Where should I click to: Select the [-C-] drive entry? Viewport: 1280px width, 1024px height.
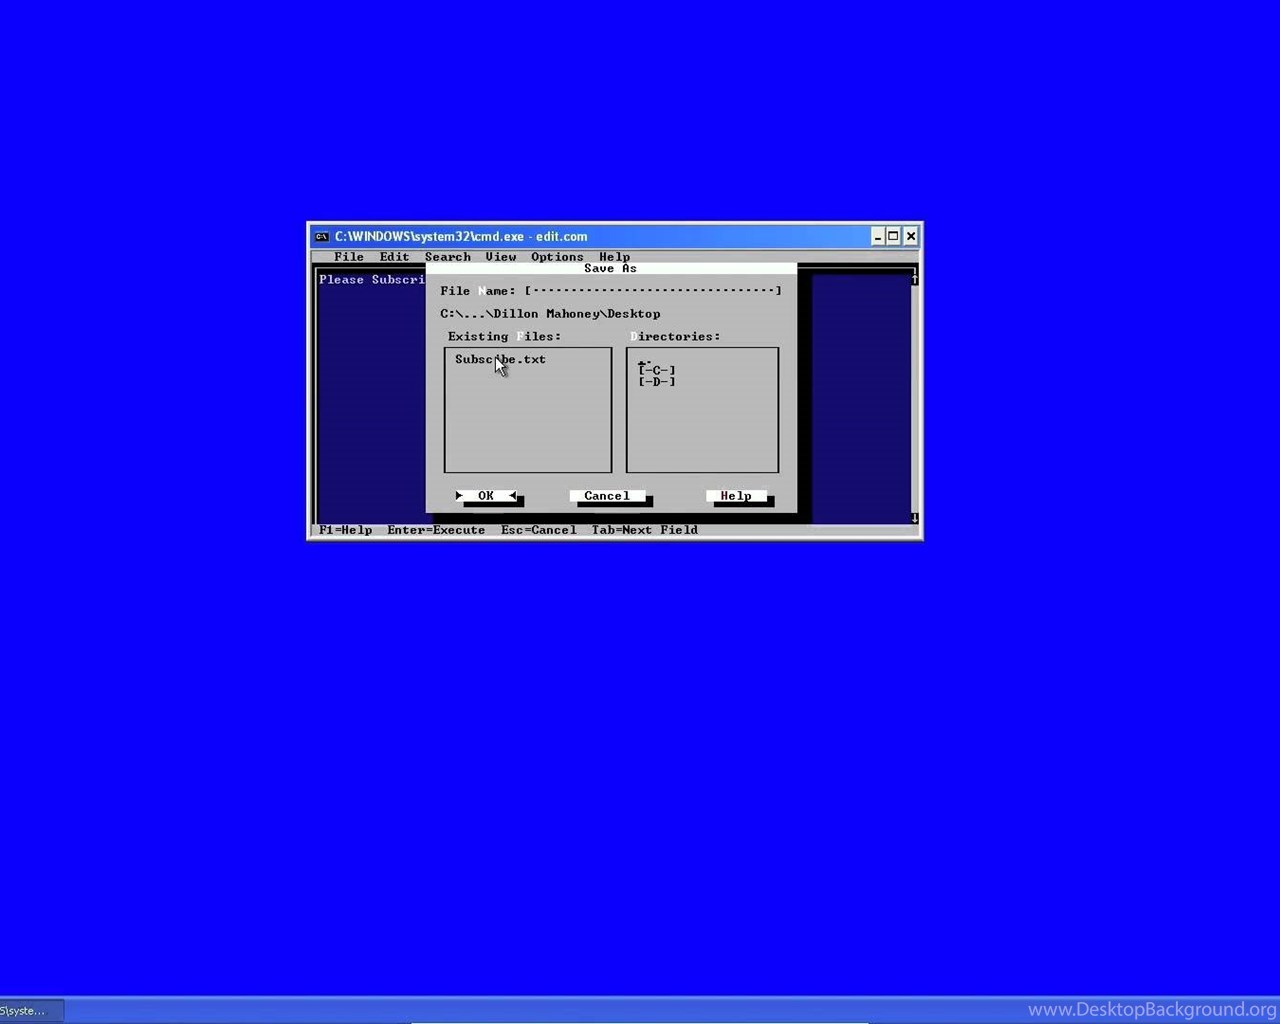[657, 370]
